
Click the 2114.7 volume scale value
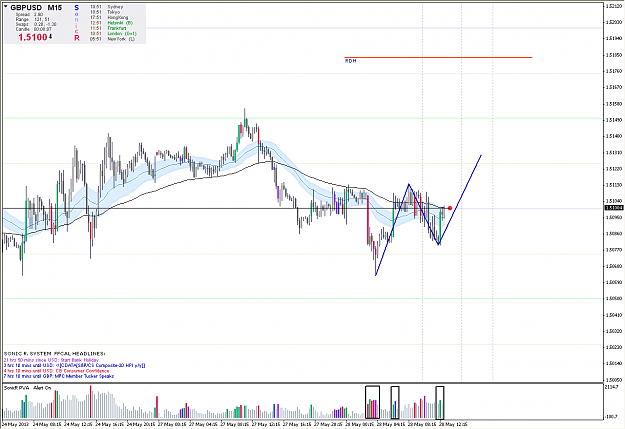(611, 387)
